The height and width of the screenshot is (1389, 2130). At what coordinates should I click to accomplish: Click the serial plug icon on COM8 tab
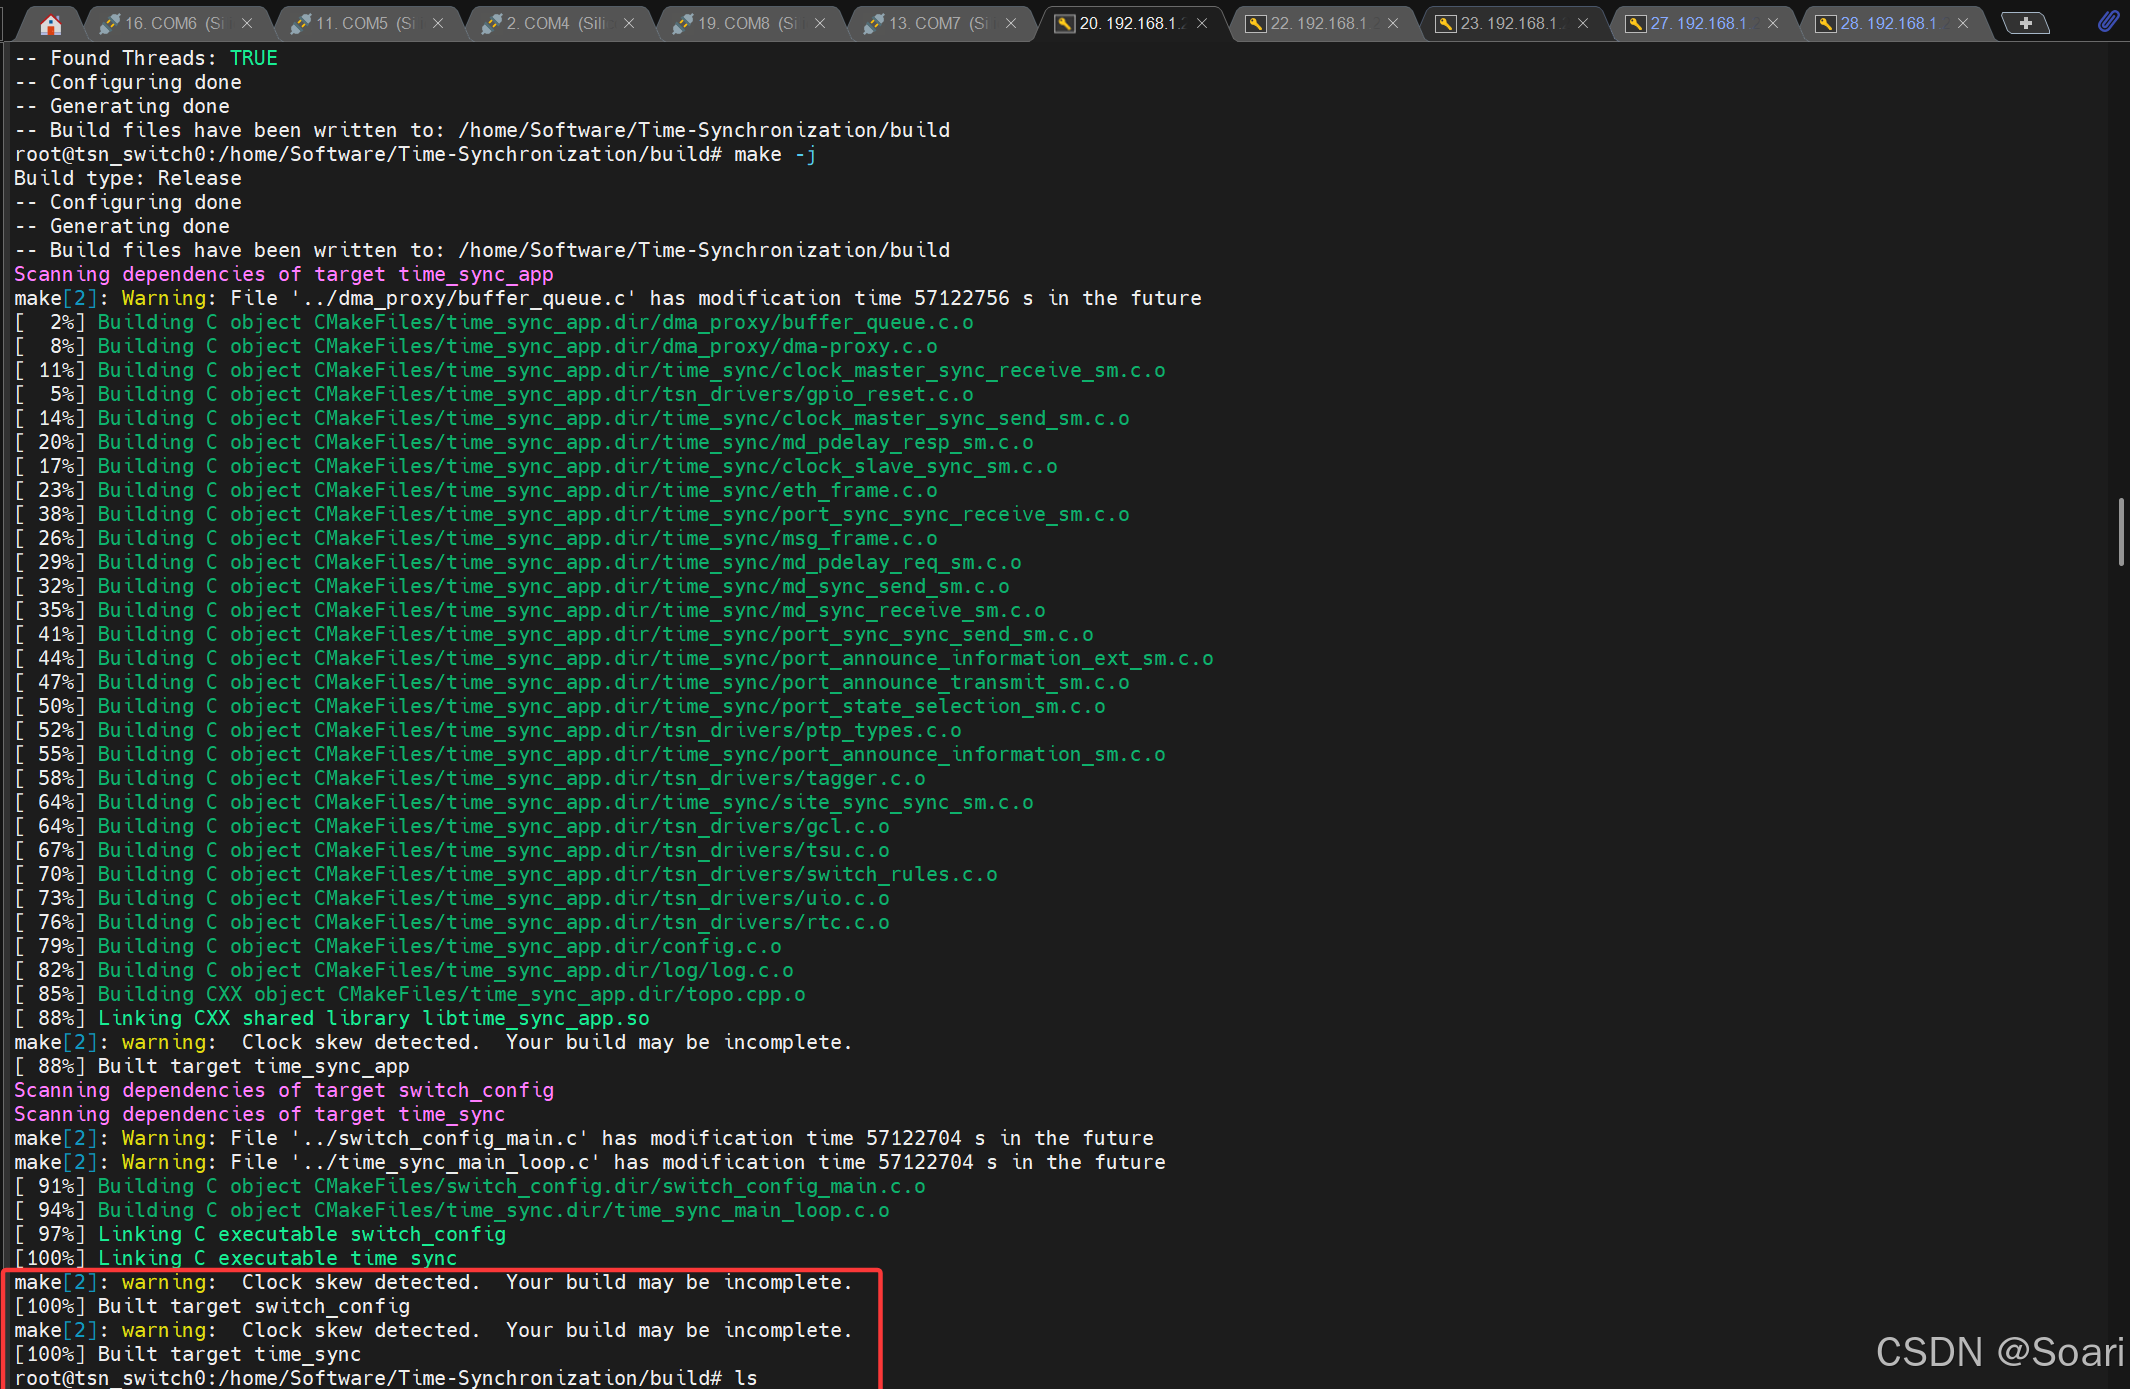(x=684, y=23)
